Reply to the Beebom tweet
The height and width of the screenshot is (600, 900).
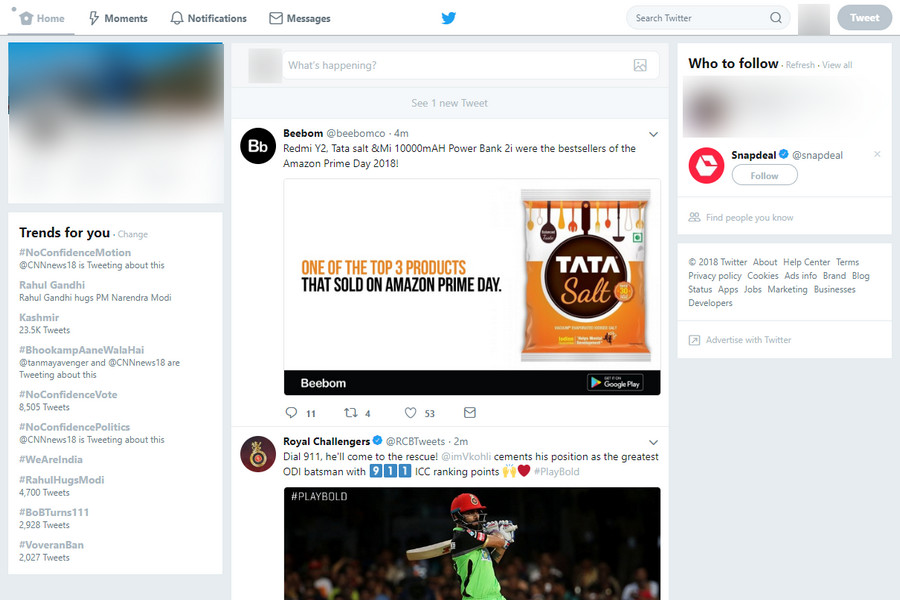292,412
